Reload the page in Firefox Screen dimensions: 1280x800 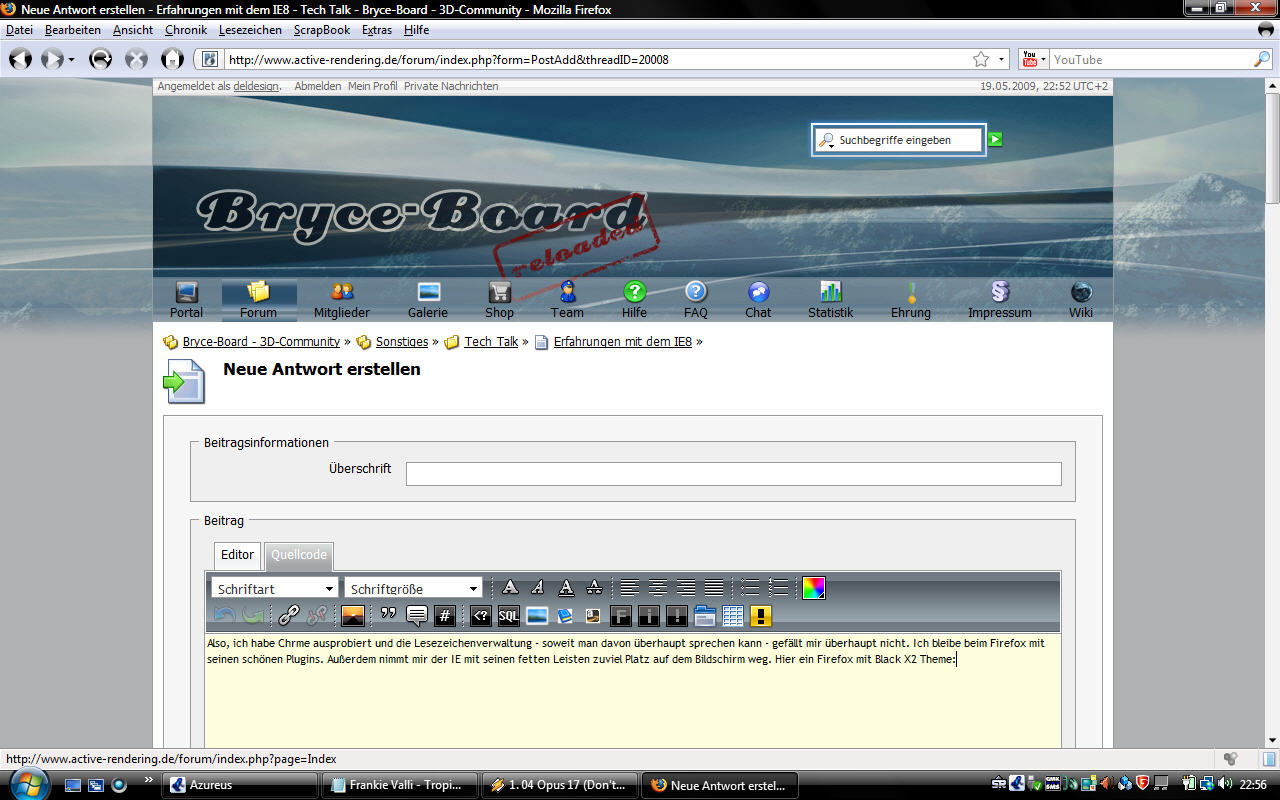pos(100,59)
